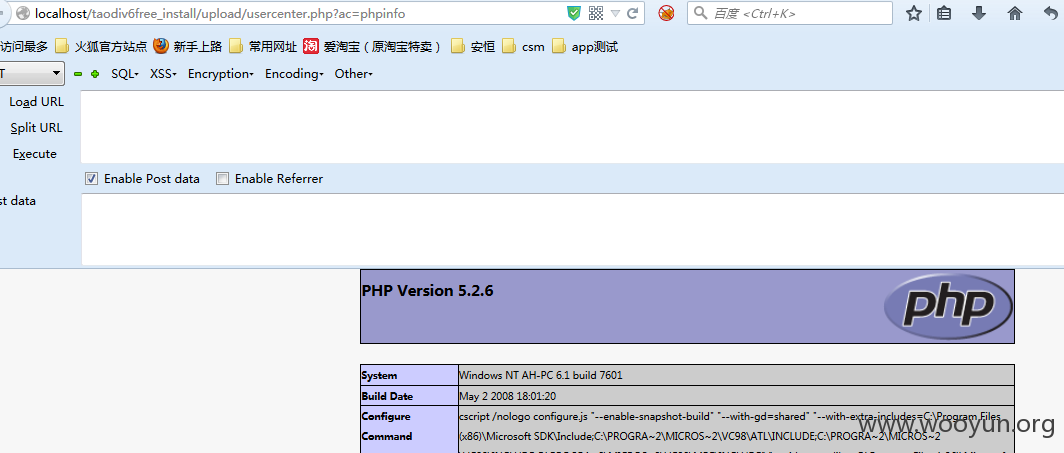Click the back/undo arrow icon at far right
Image resolution: width=1064 pixels, height=453 pixels.
[x=1051, y=13]
